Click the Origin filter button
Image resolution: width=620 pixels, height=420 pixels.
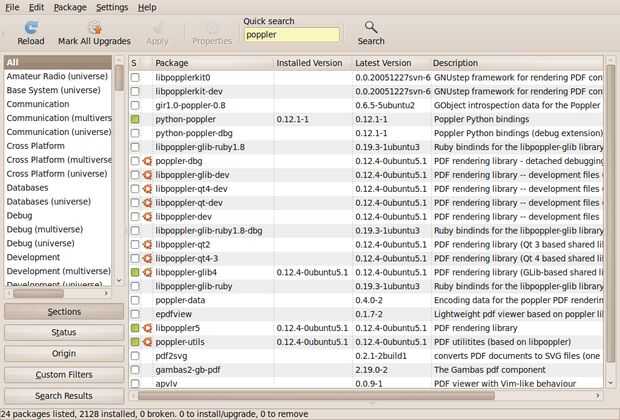(64, 353)
